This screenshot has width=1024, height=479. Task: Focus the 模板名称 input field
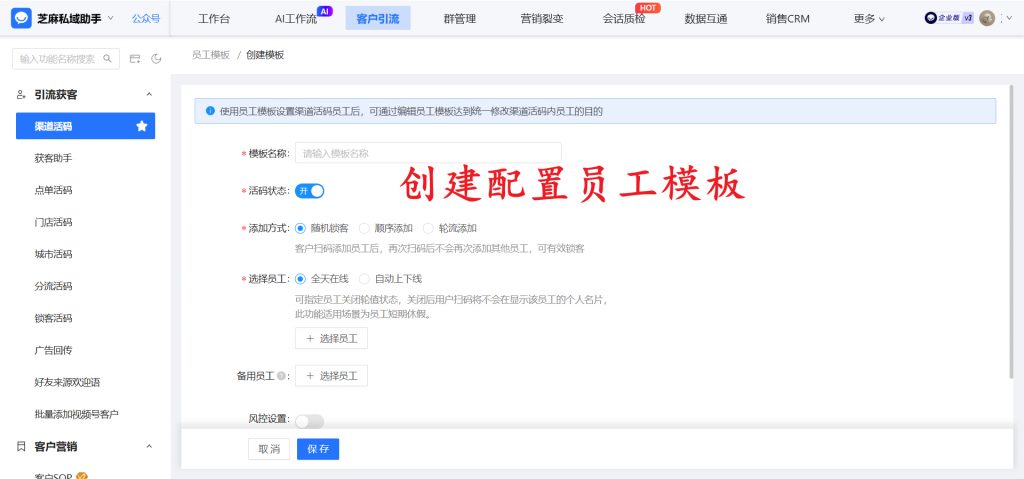[428, 153]
